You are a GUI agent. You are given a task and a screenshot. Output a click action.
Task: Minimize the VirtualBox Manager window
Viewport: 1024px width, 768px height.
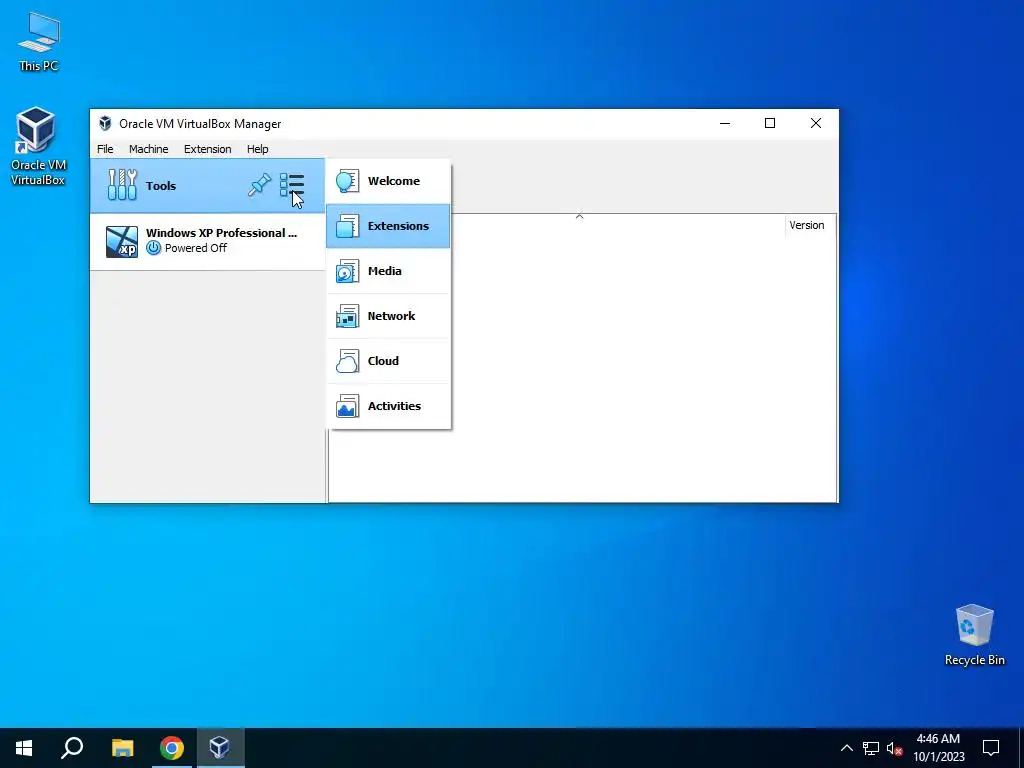pyautogui.click(x=725, y=123)
